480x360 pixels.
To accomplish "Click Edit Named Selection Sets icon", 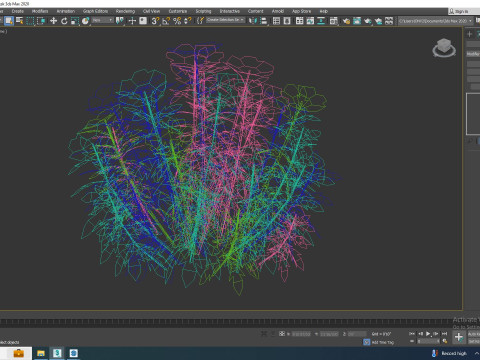I will [x=200, y=21].
